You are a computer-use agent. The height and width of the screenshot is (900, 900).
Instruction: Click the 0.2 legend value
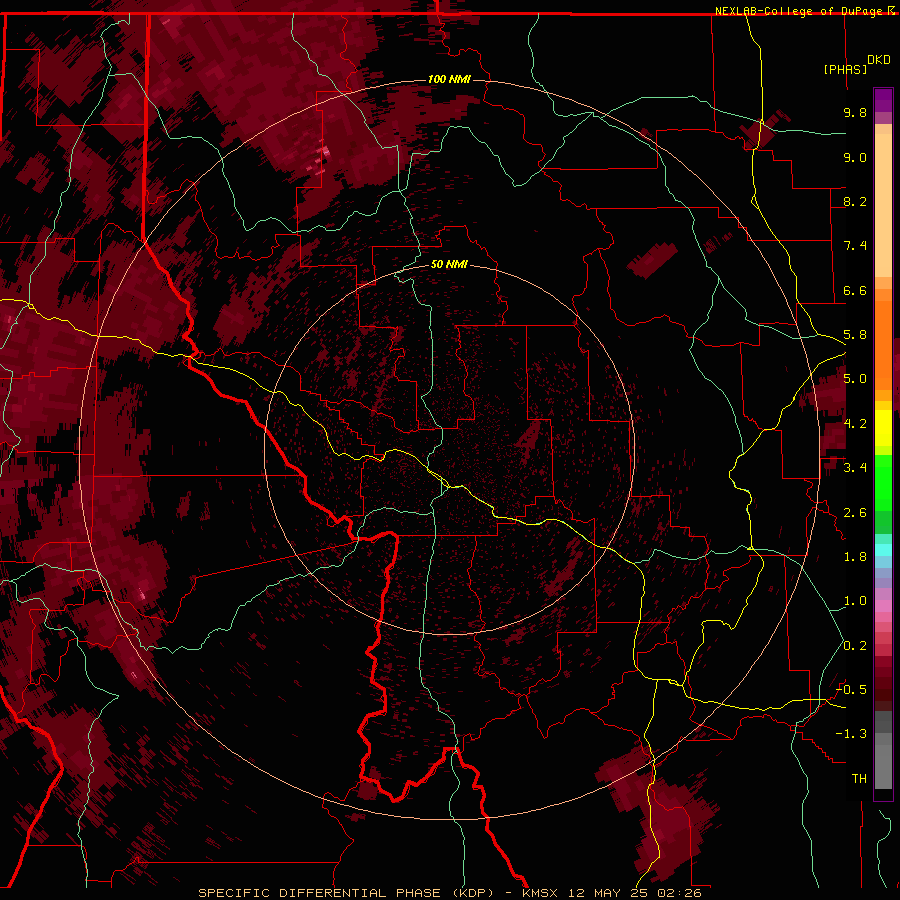coord(855,646)
